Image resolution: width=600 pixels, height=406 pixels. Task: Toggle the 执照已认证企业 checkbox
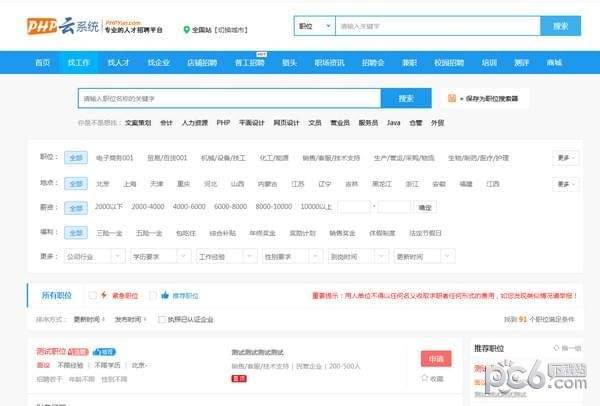(x=162, y=319)
